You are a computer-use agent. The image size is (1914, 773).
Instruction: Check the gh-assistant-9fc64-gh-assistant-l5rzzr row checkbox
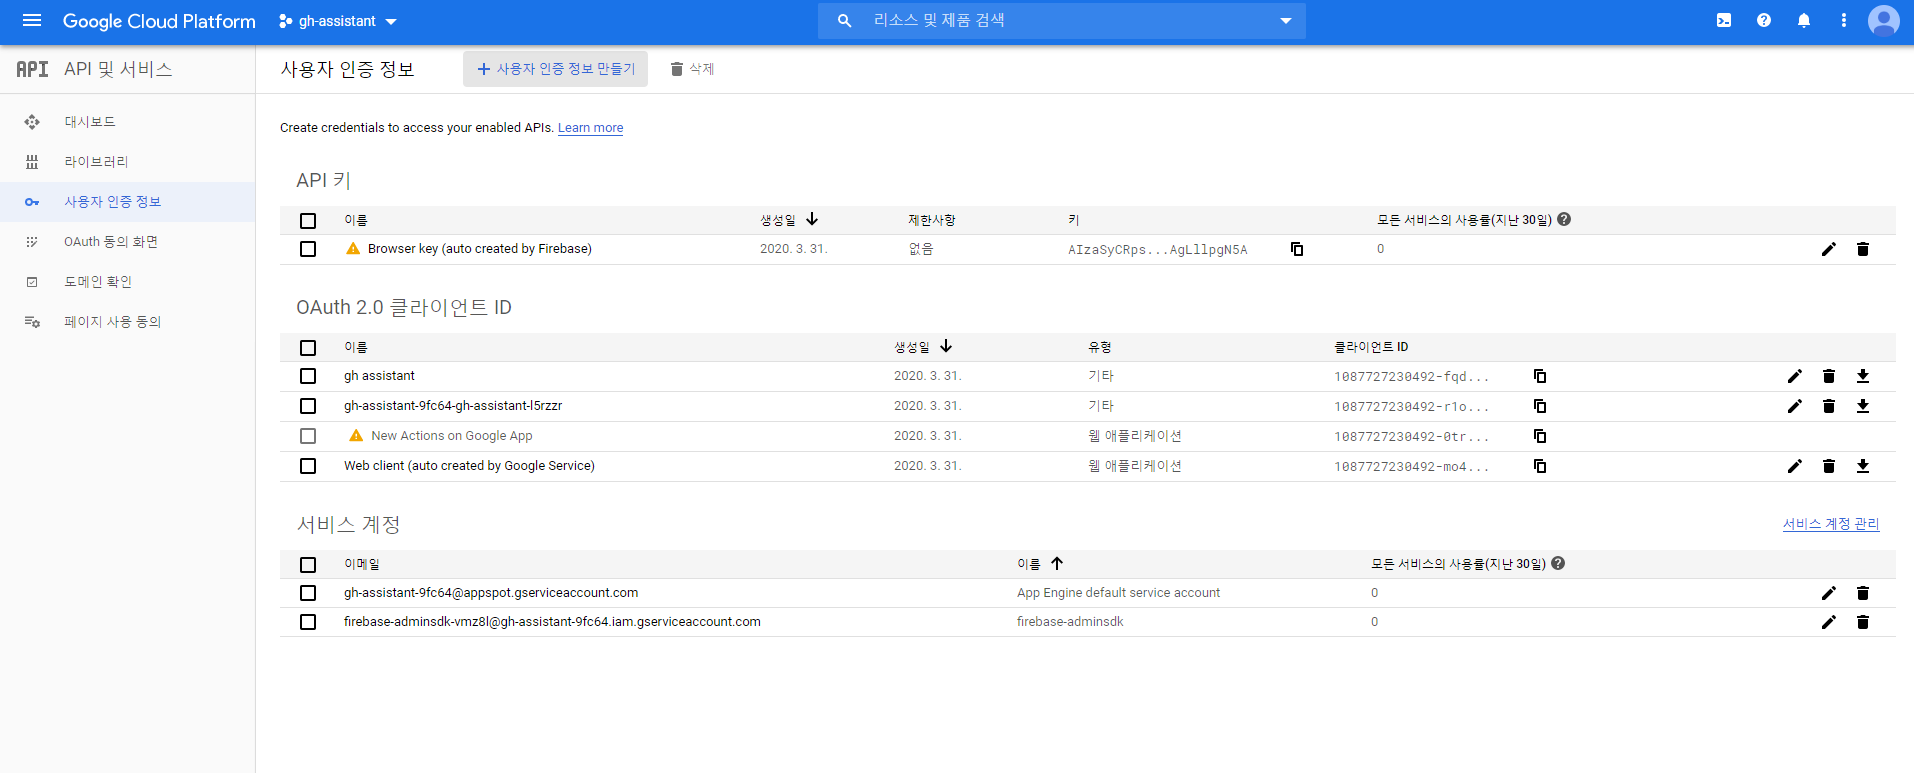[x=308, y=406]
